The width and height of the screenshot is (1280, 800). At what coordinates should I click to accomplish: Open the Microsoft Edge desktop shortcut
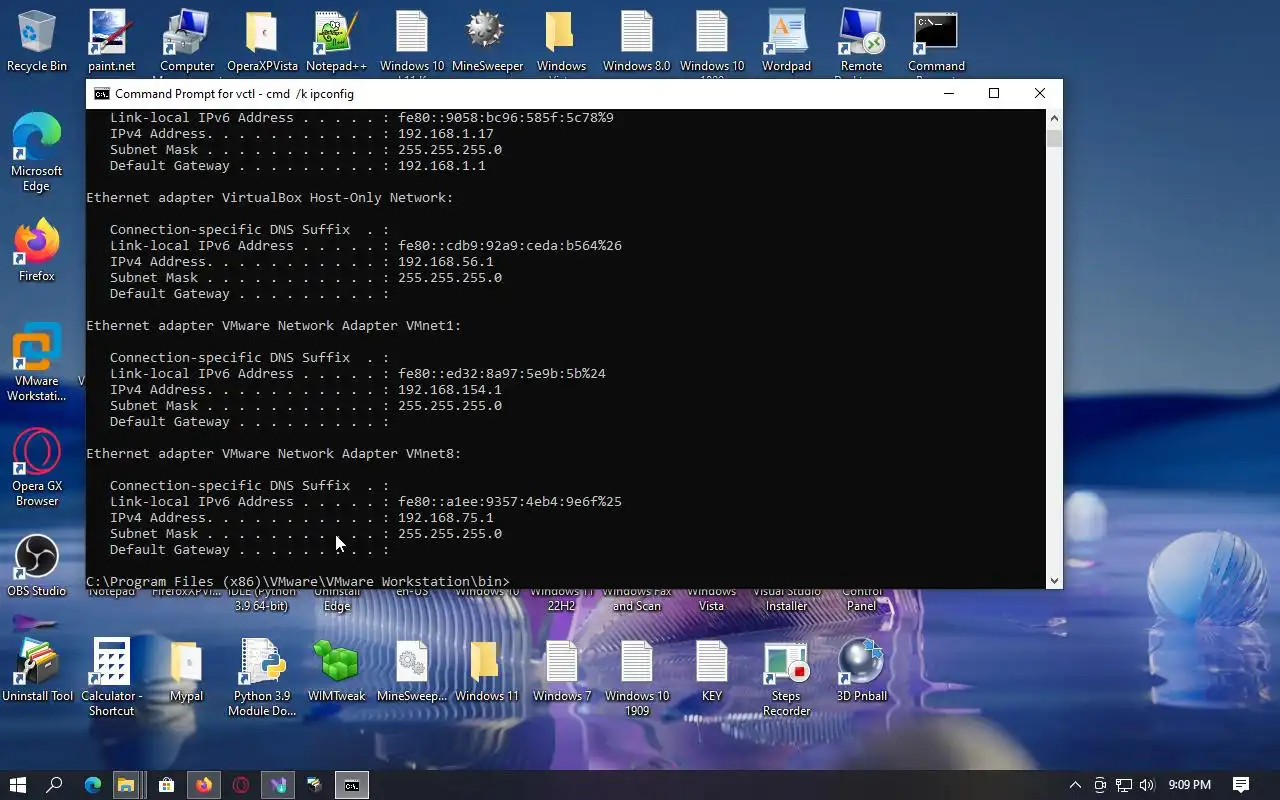point(37,153)
